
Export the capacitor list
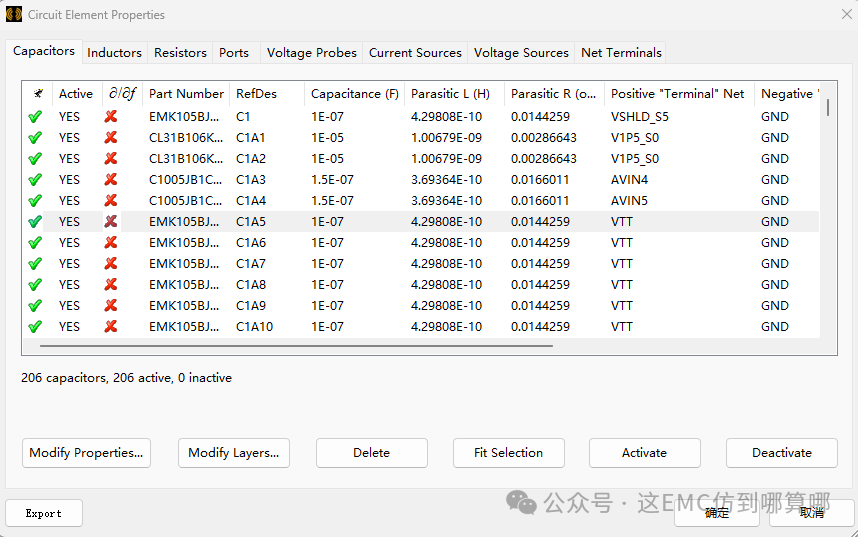pos(44,513)
